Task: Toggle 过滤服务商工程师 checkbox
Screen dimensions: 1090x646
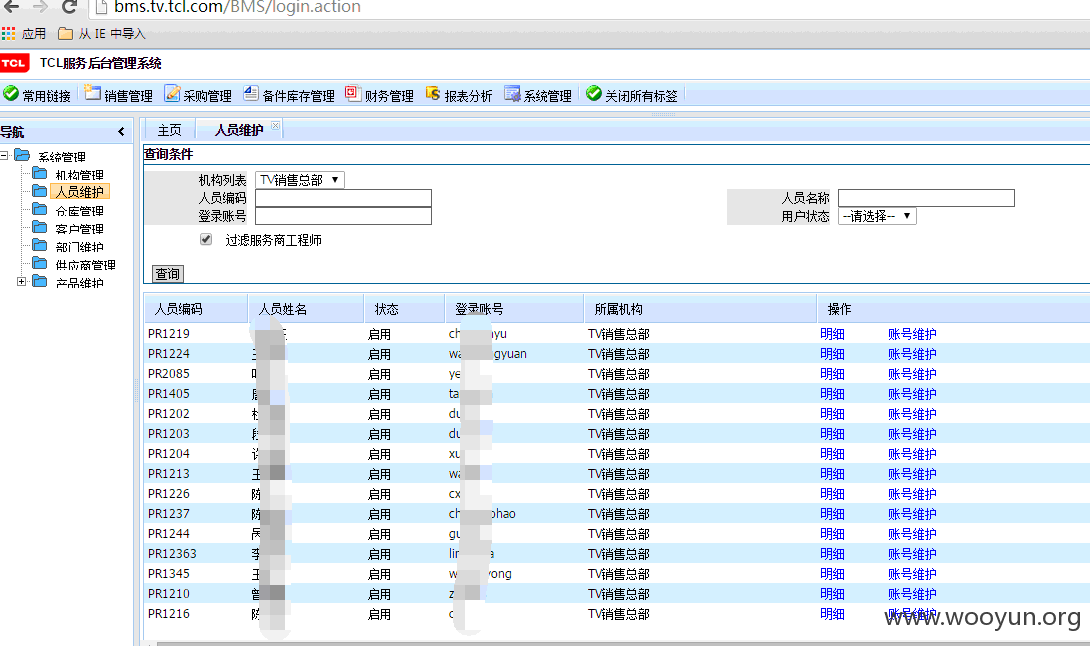Action: point(206,239)
